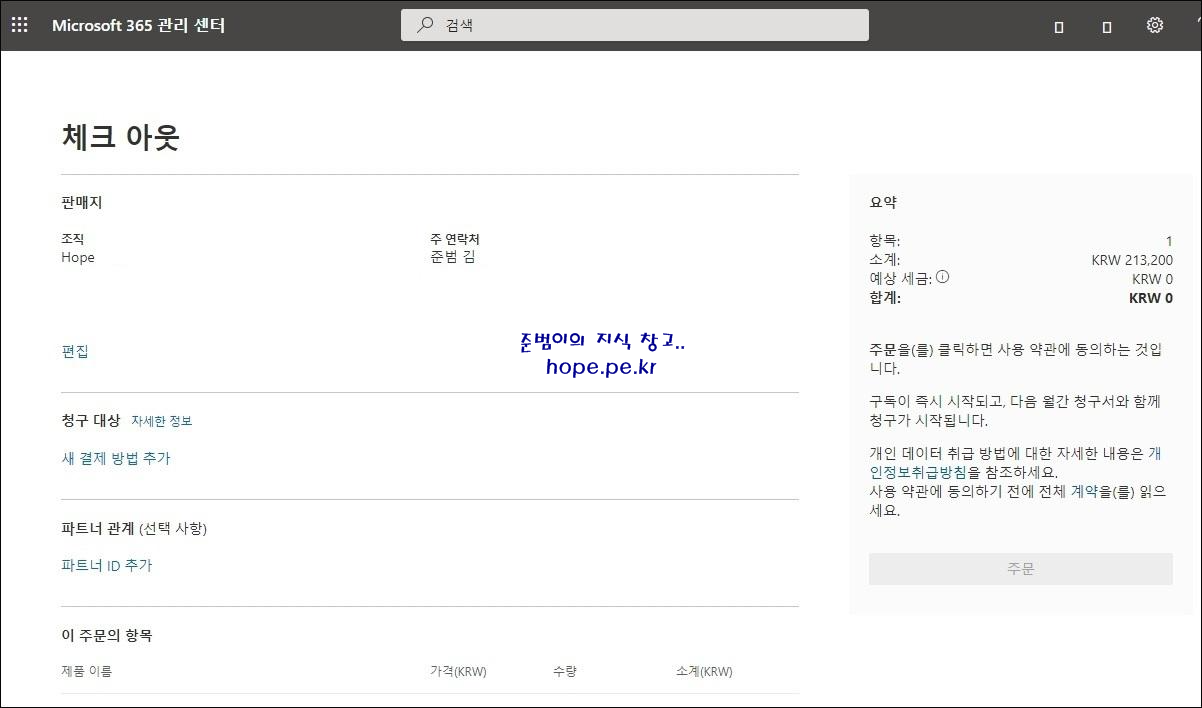Click the 가격(KRW) column header
This screenshot has width=1202, height=708.
pos(458,672)
